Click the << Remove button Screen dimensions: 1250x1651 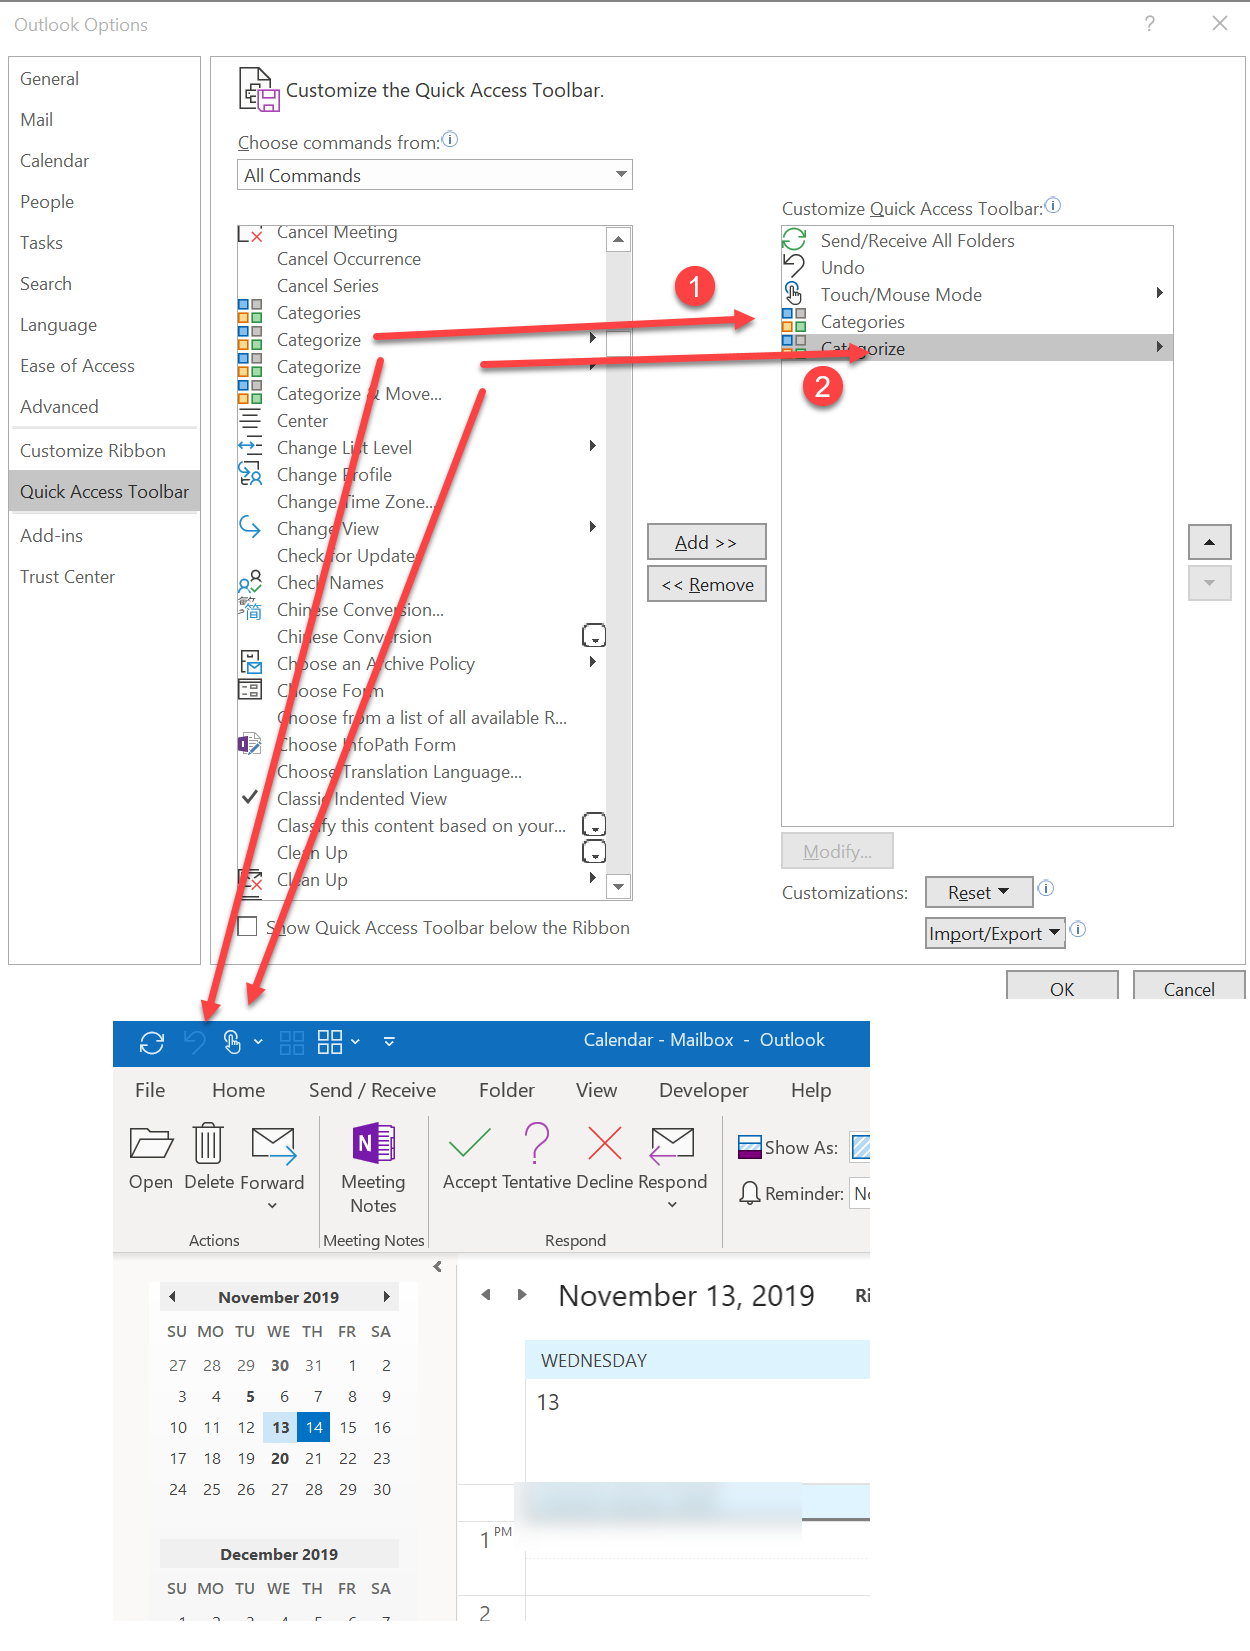[706, 584]
